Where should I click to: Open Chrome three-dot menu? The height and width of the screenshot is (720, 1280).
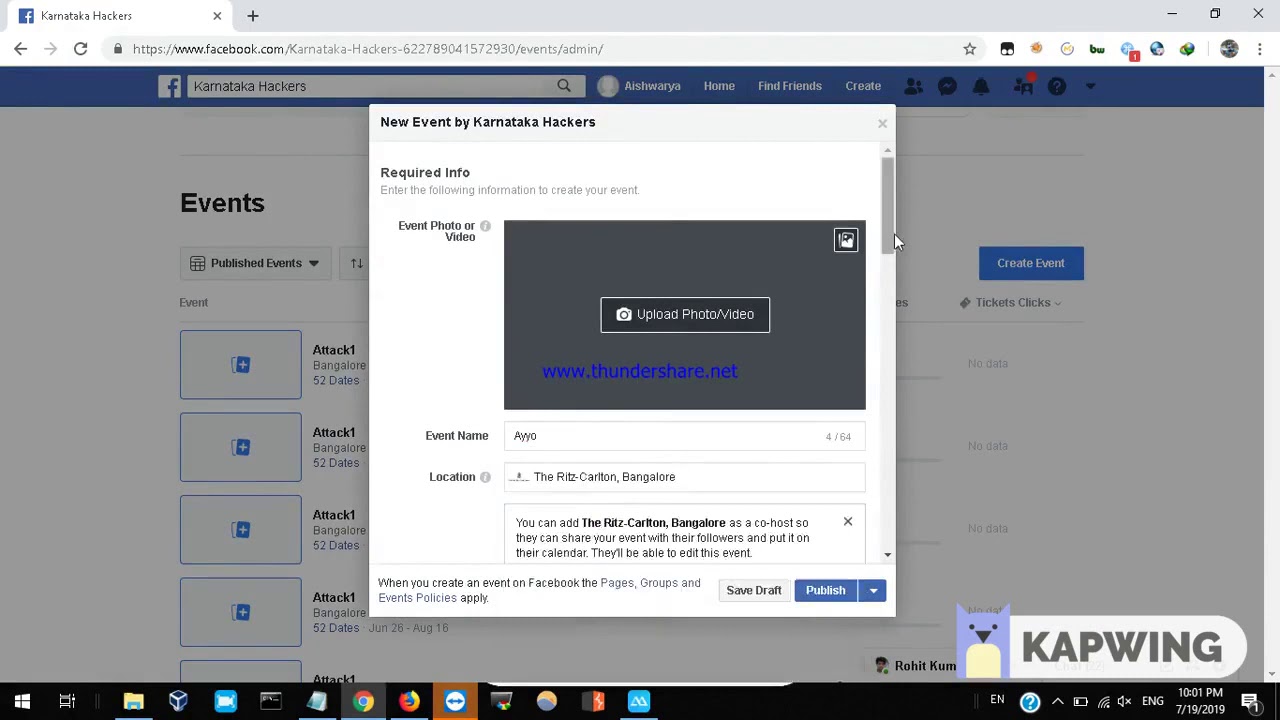(x=1258, y=49)
